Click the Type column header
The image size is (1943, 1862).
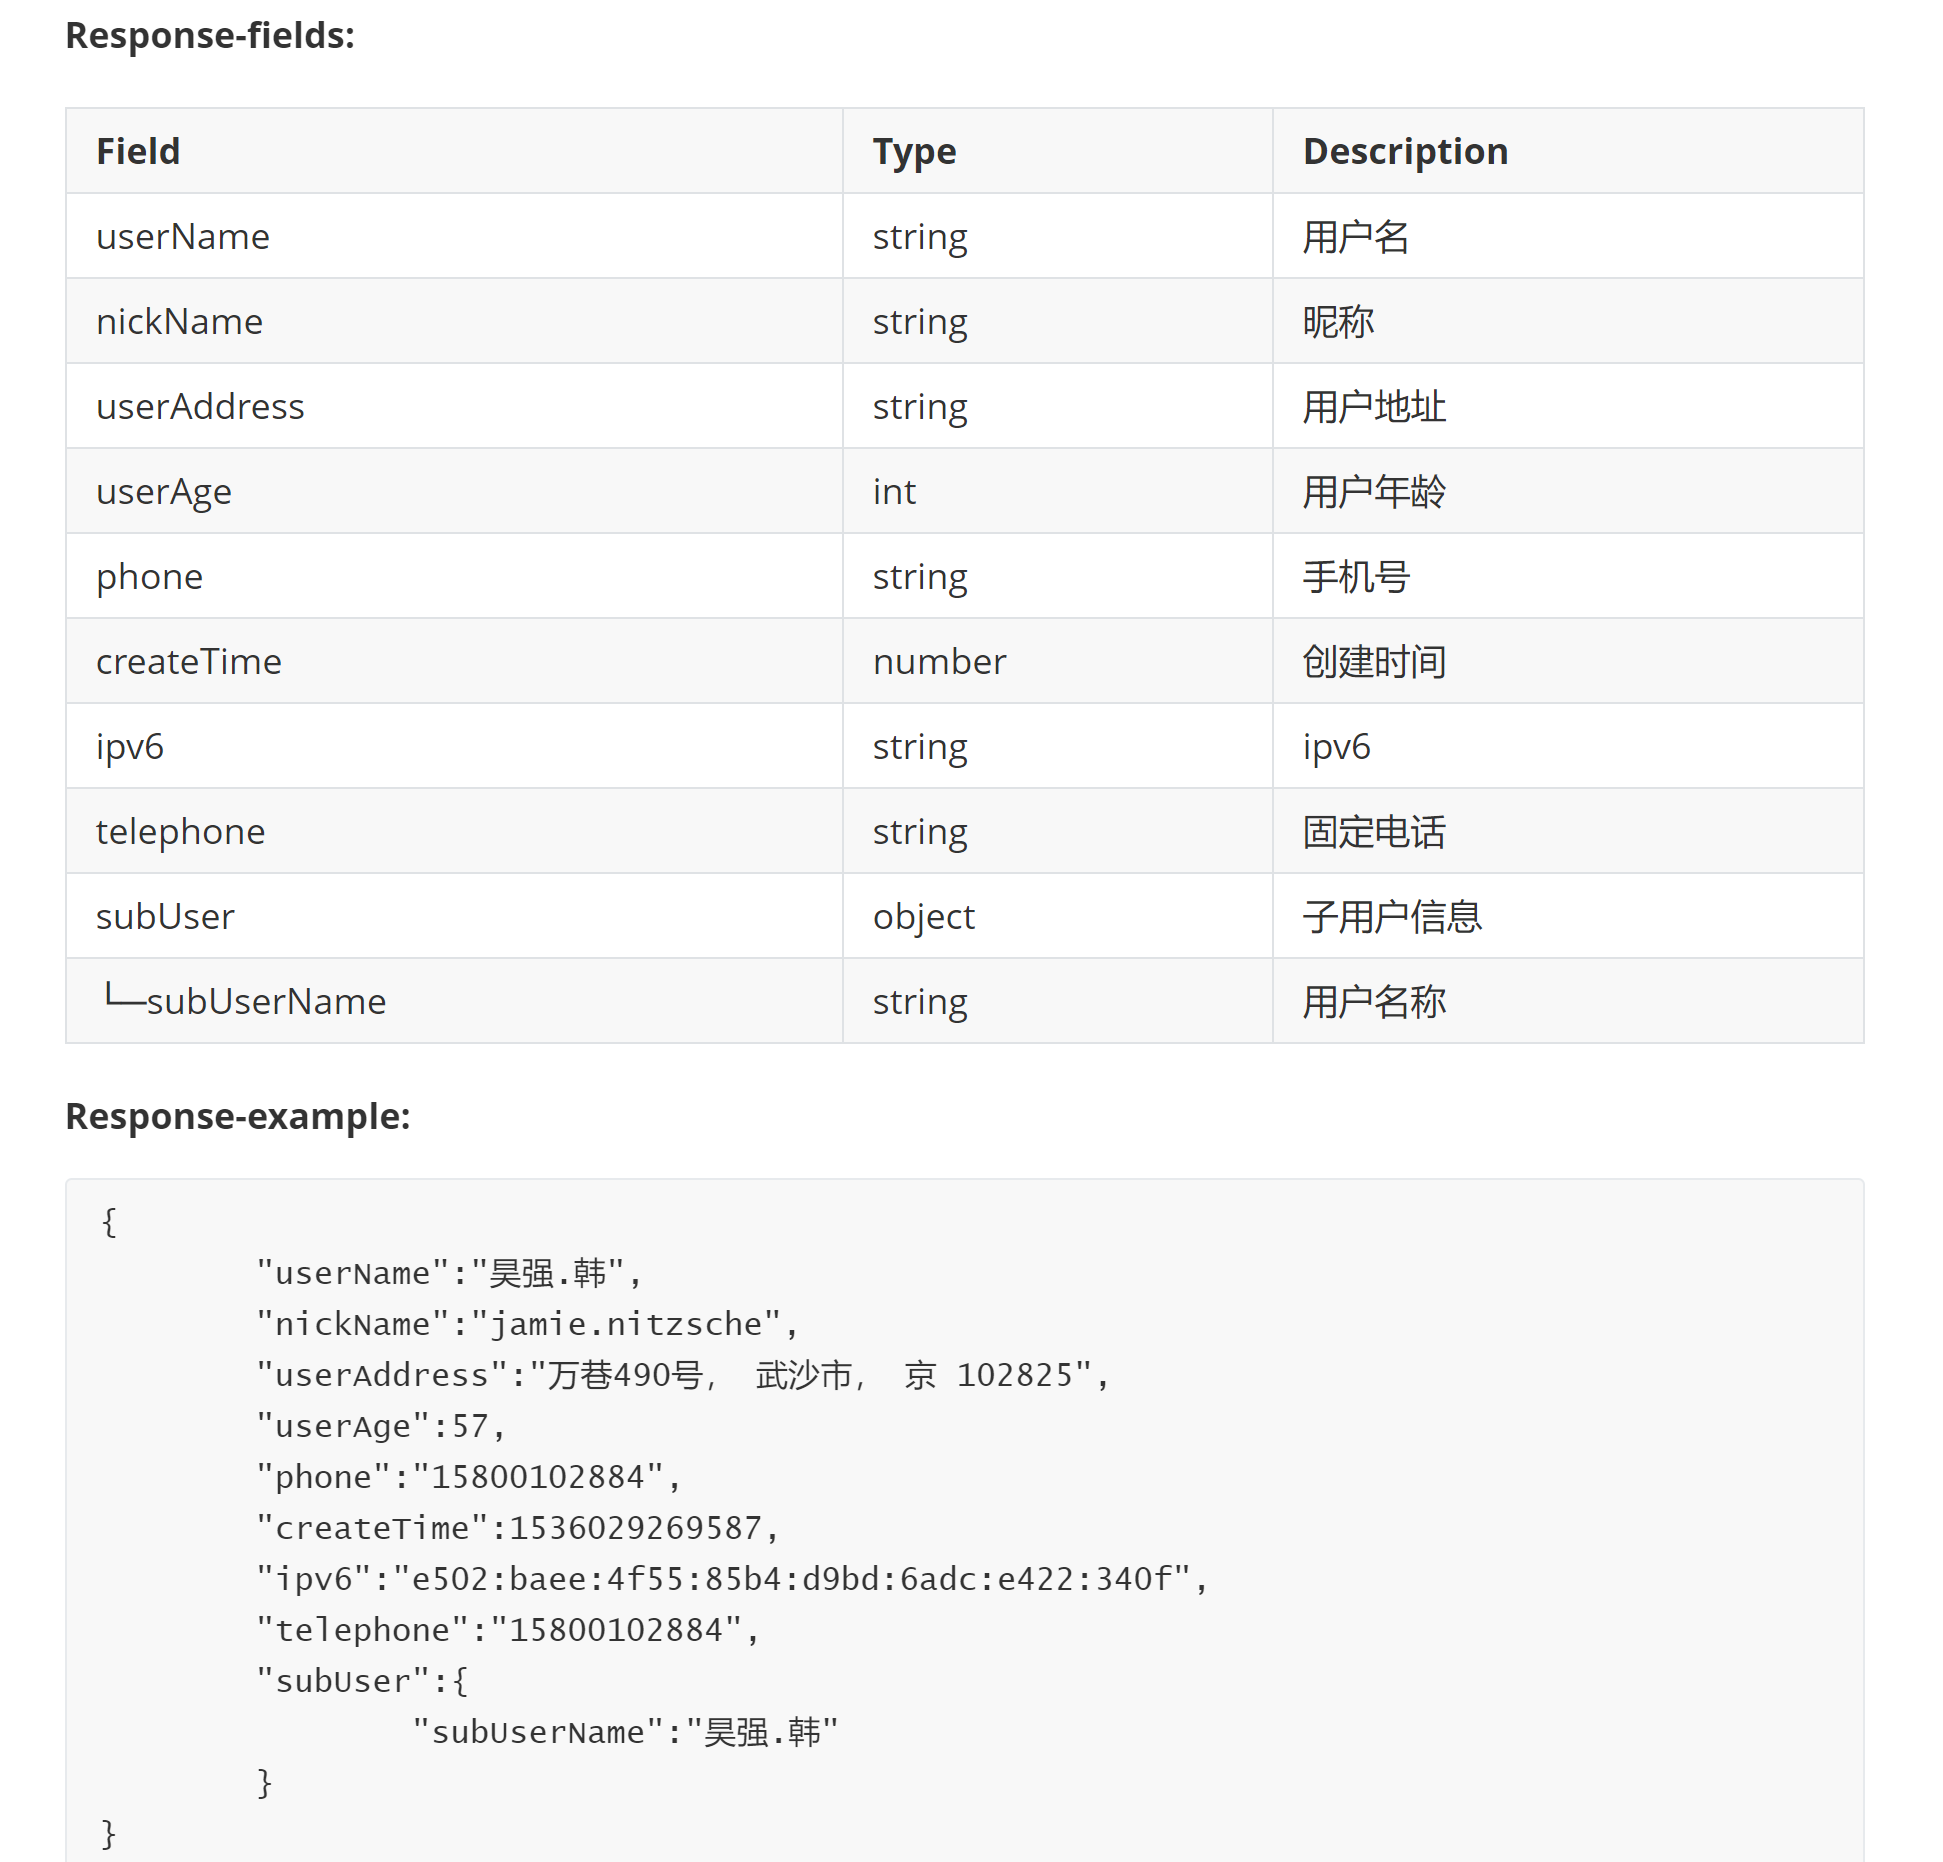[x=1057, y=151]
